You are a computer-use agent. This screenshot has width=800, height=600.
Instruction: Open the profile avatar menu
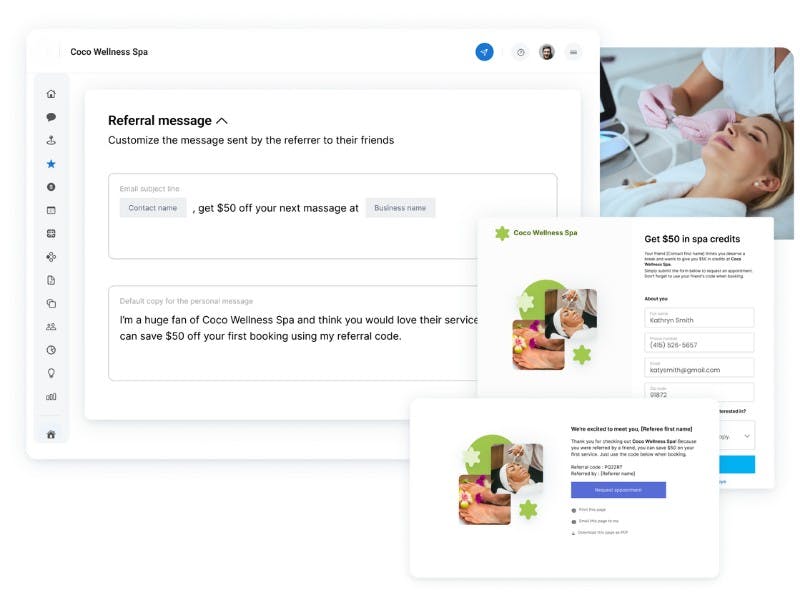pyautogui.click(x=546, y=52)
